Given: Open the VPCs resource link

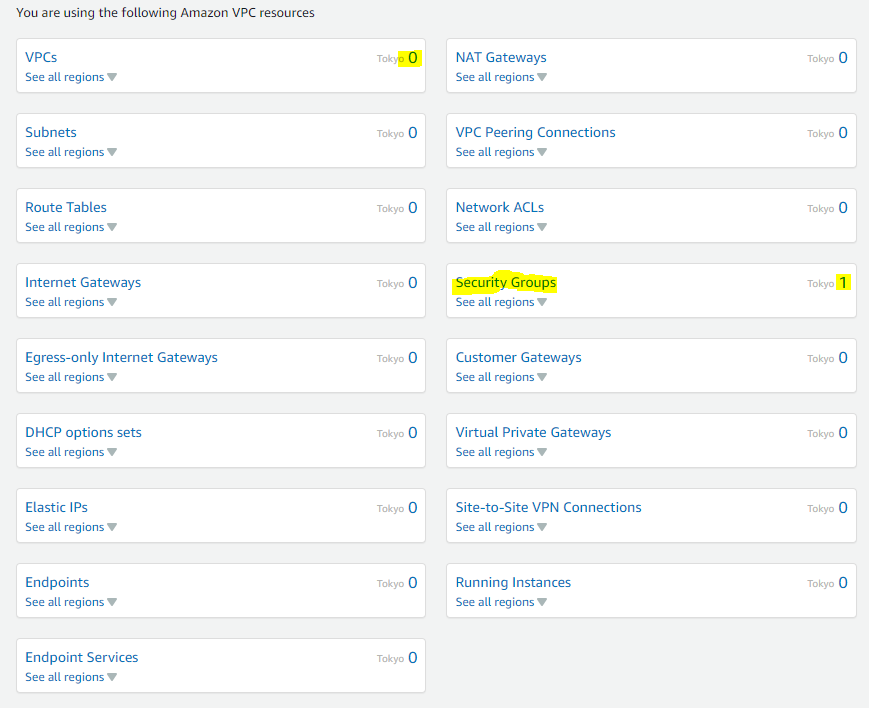Looking at the screenshot, I should [x=41, y=57].
